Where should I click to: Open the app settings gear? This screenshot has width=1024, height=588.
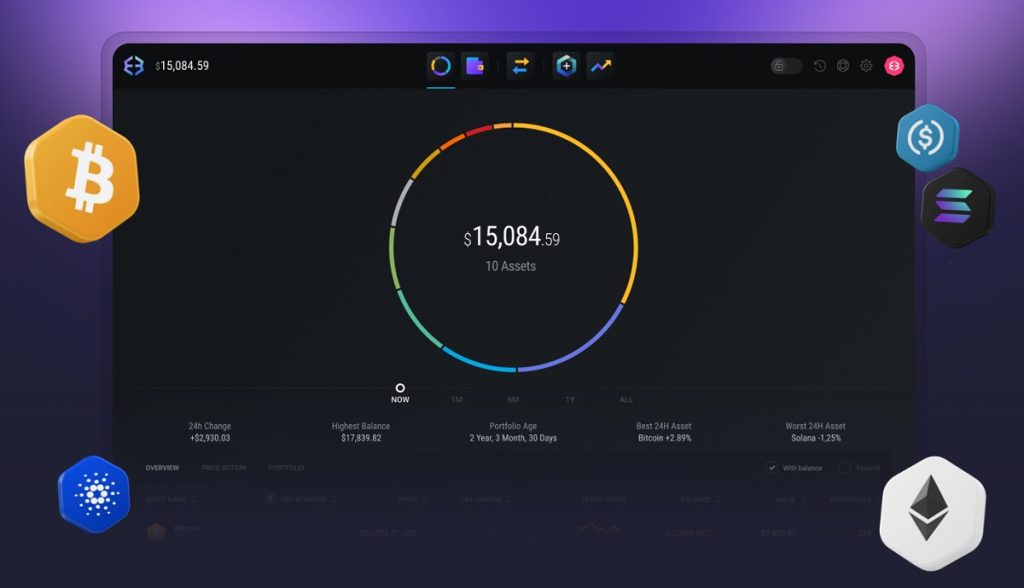click(x=866, y=65)
